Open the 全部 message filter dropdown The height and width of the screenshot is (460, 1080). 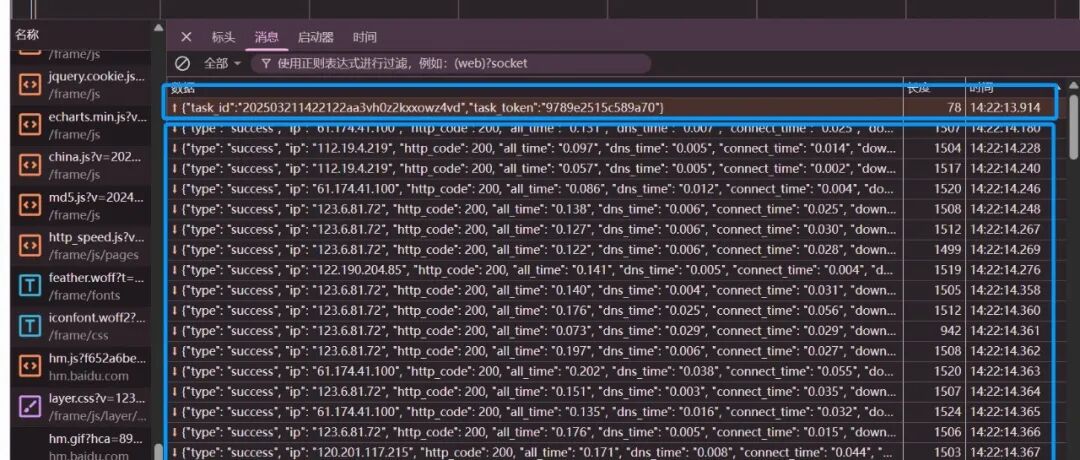[x=222, y=63]
